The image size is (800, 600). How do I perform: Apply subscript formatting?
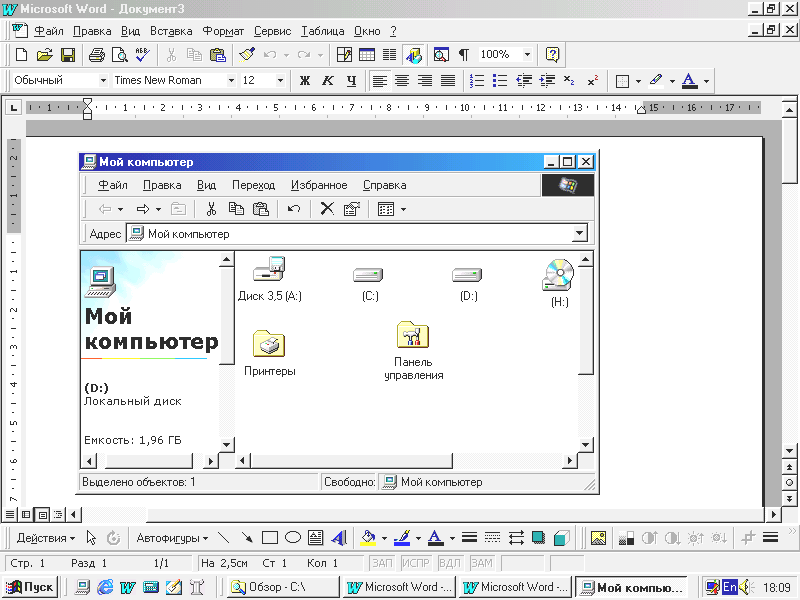(x=569, y=81)
